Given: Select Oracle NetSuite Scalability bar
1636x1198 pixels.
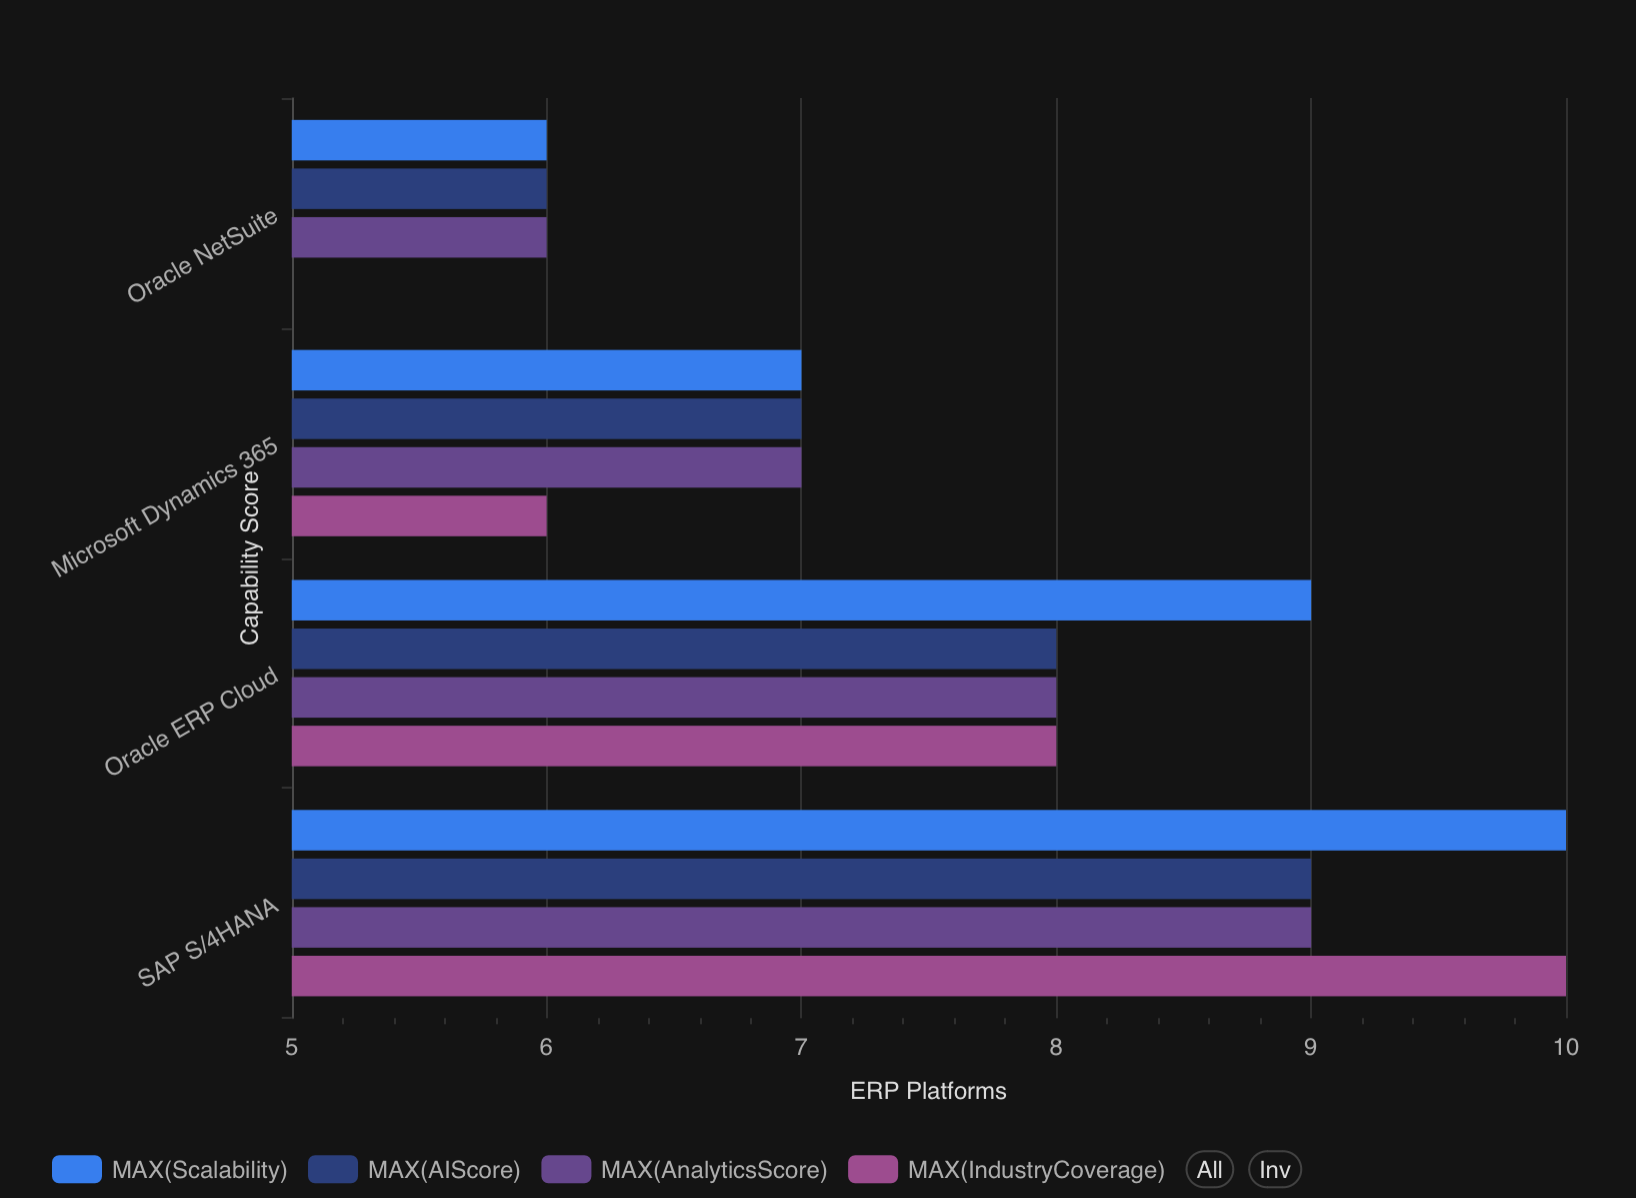Looking at the screenshot, I should point(419,140).
